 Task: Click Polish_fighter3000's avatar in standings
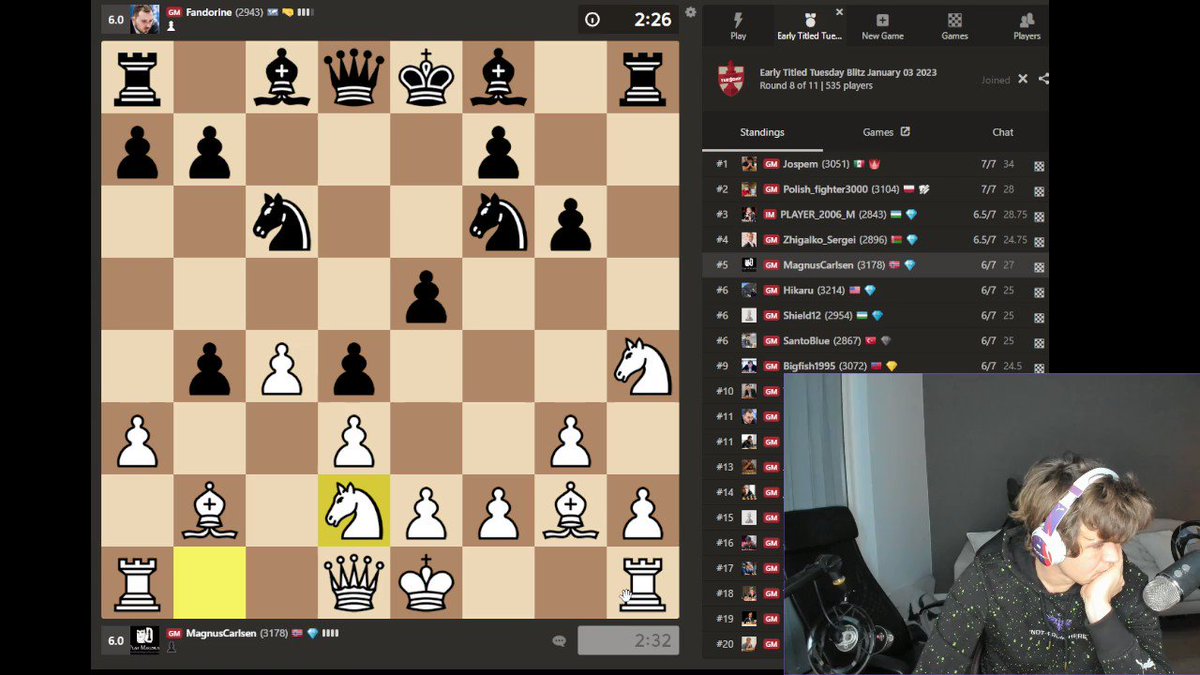pos(749,189)
